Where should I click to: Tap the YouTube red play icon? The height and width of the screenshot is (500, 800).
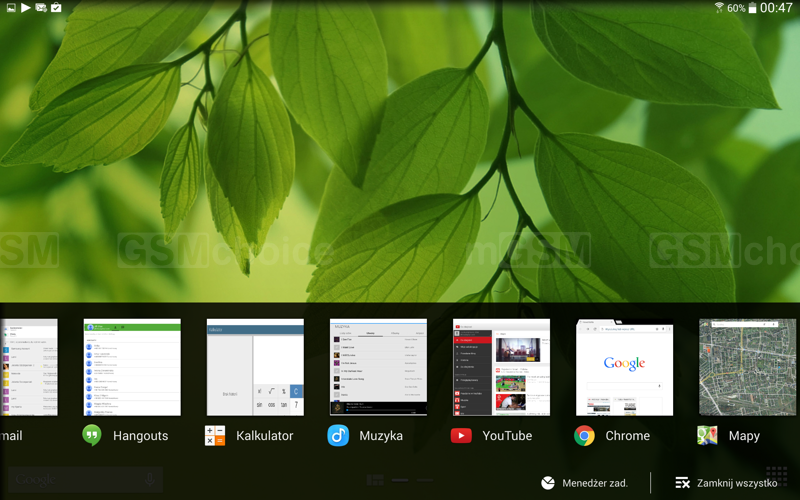pyautogui.click(x=461, y=435)
